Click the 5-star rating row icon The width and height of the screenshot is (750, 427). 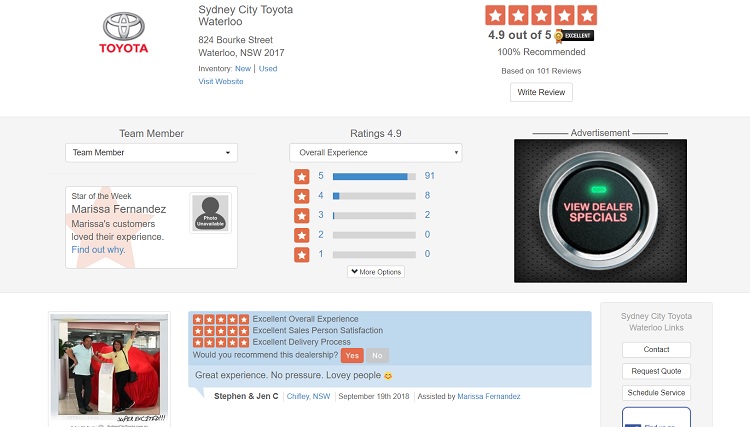pyautogui.click(x=301, y=176)
